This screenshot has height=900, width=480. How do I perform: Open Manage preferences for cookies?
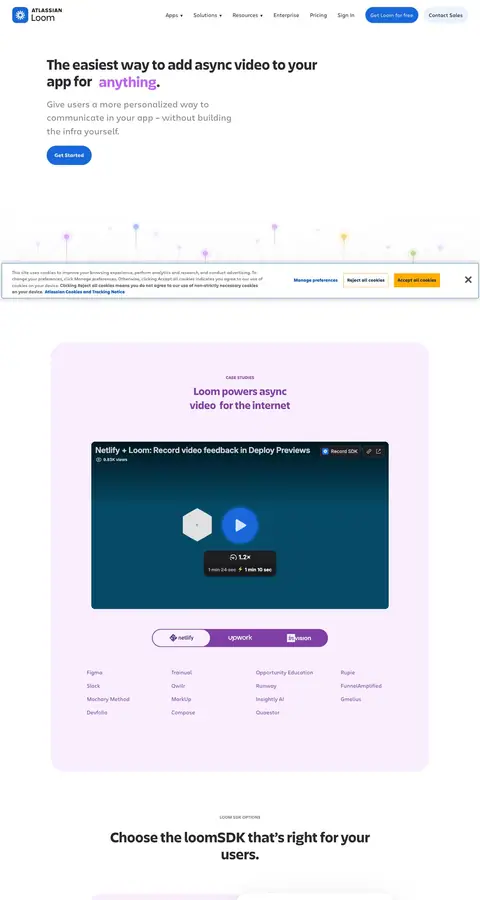(316, 280)
